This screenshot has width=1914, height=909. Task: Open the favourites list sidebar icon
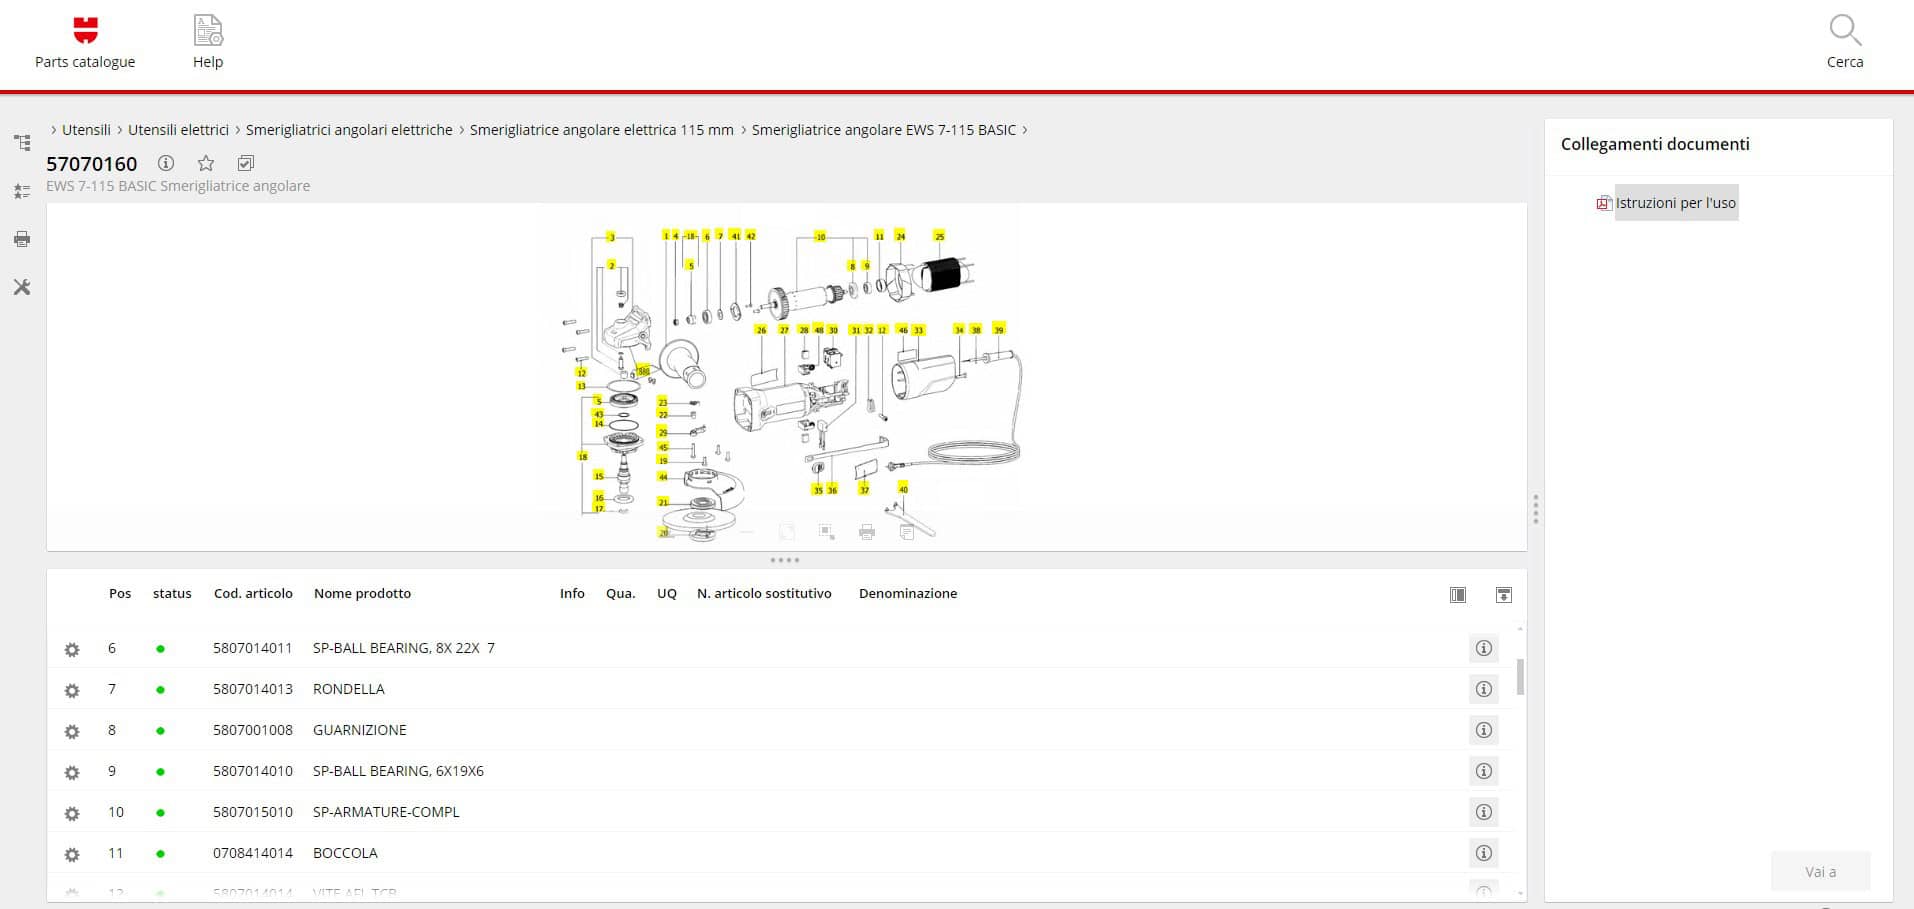click(22, 191)
